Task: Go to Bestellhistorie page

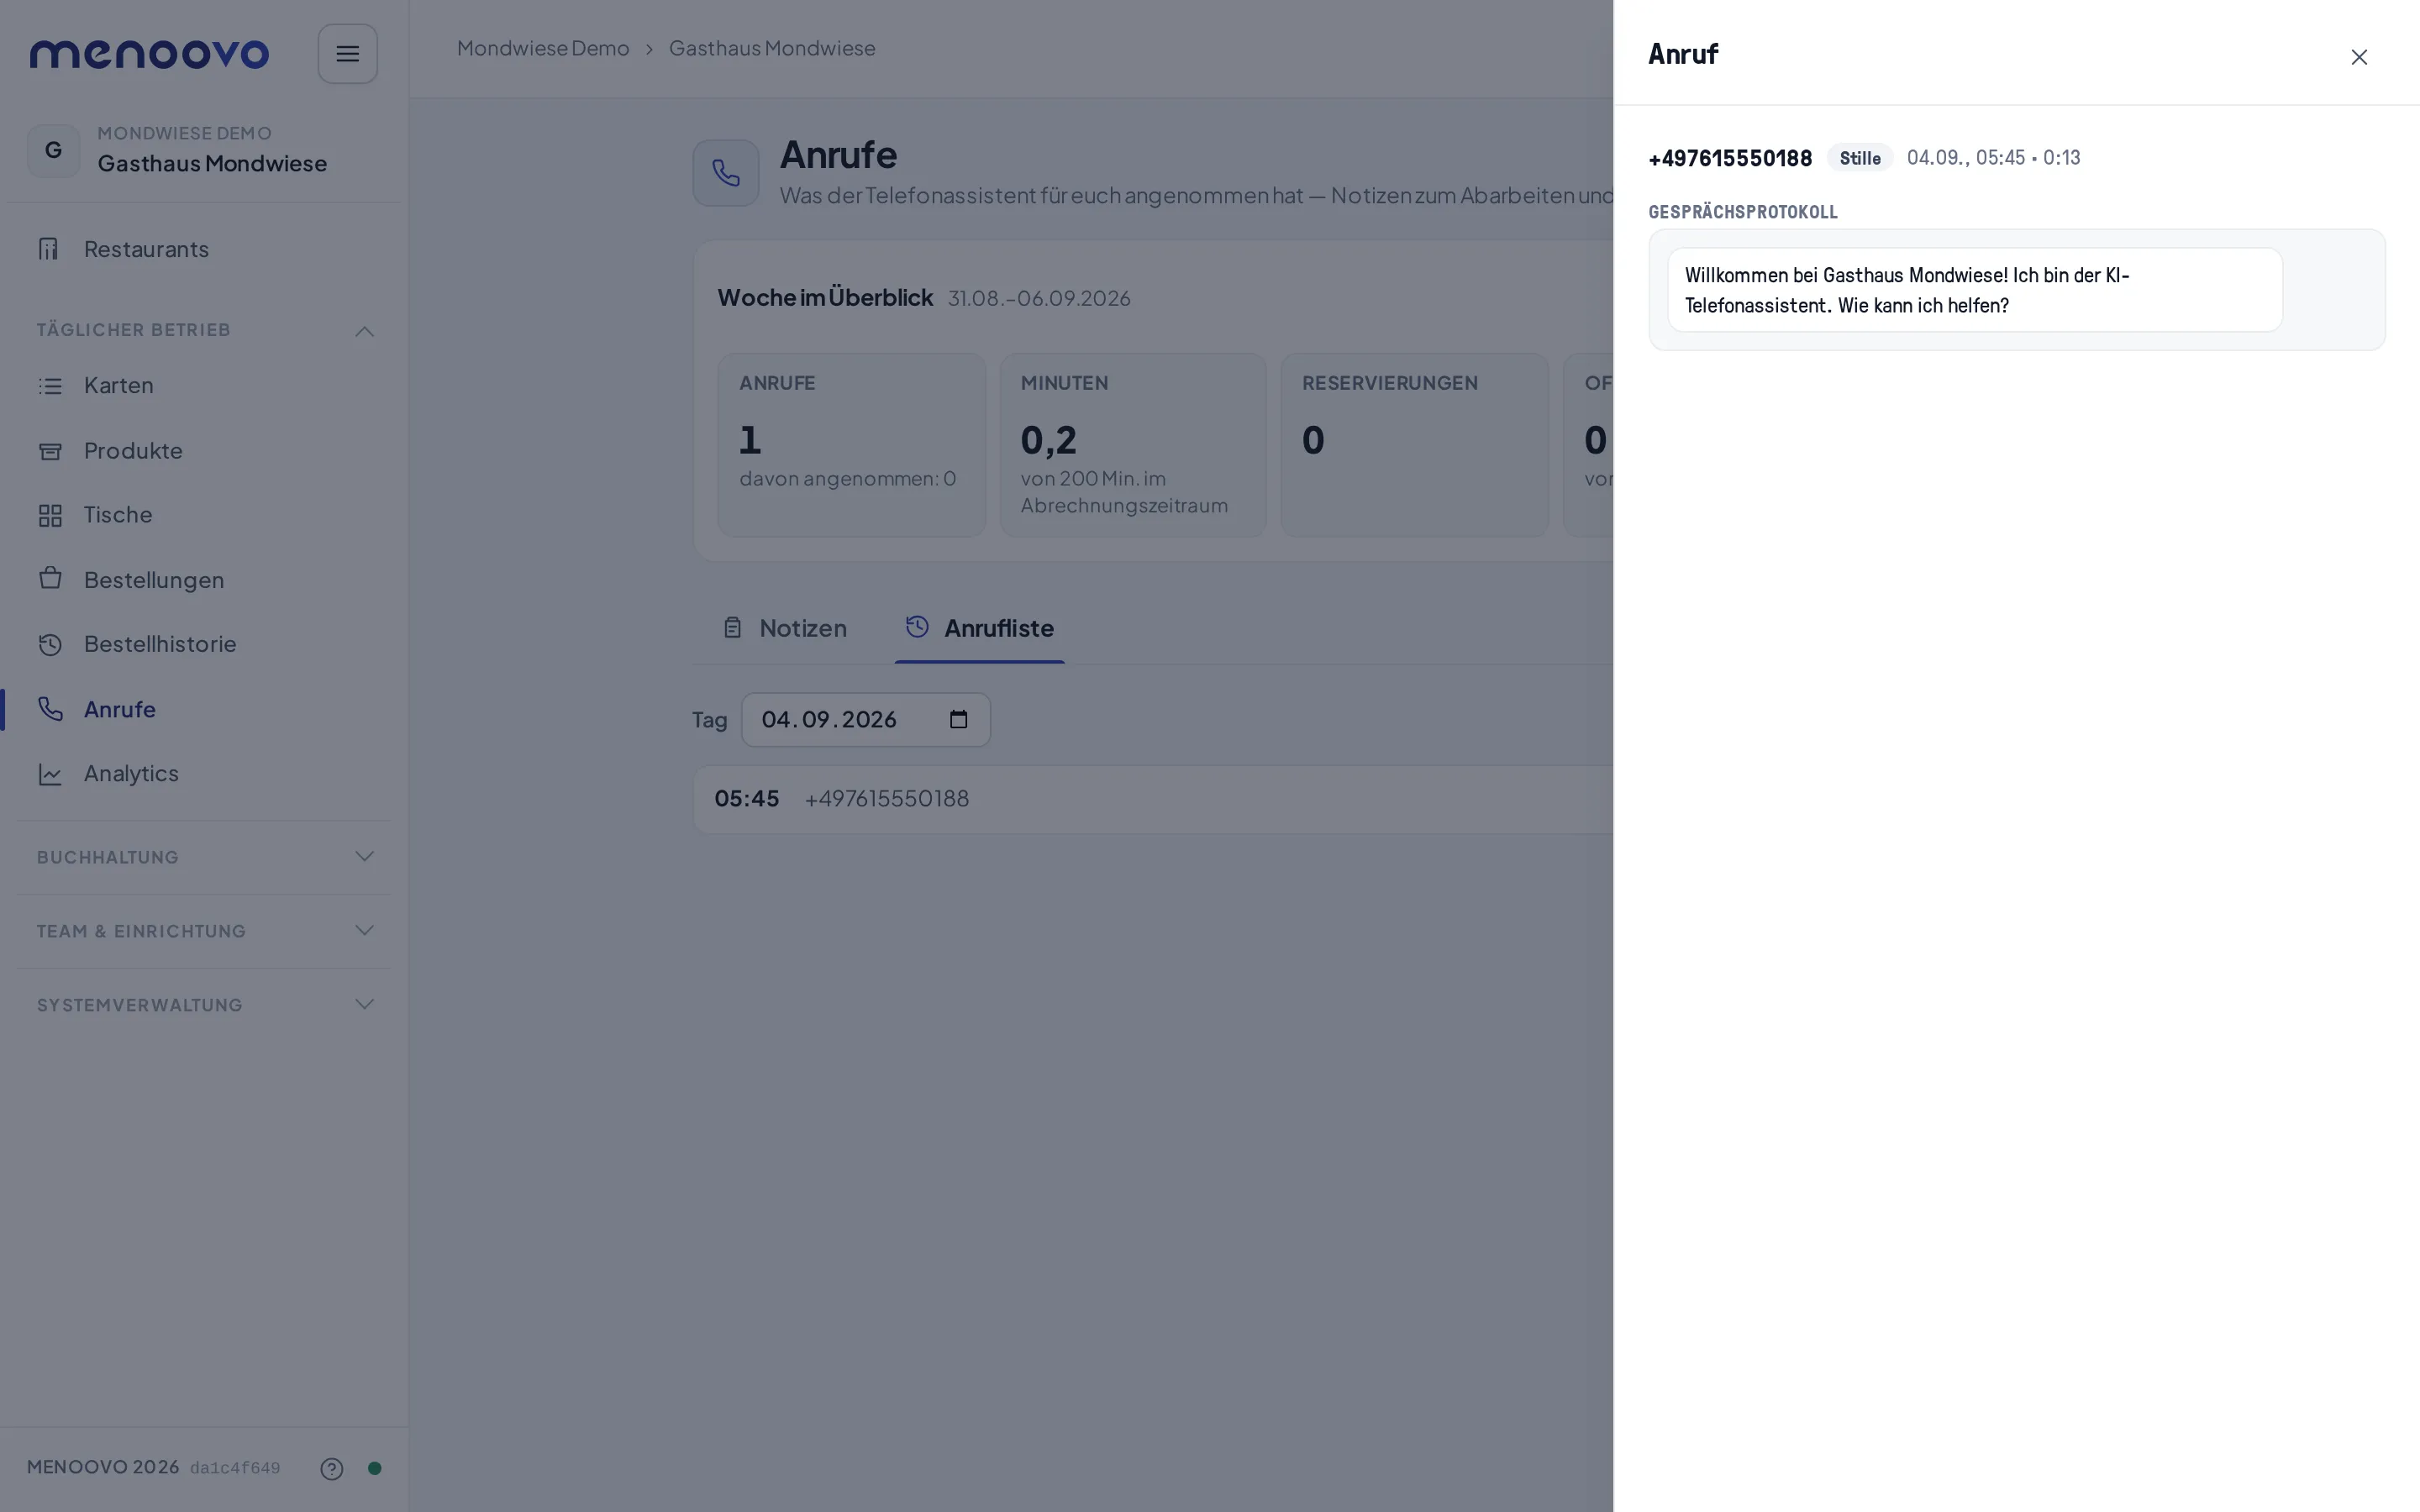Action: click(204, 644)
